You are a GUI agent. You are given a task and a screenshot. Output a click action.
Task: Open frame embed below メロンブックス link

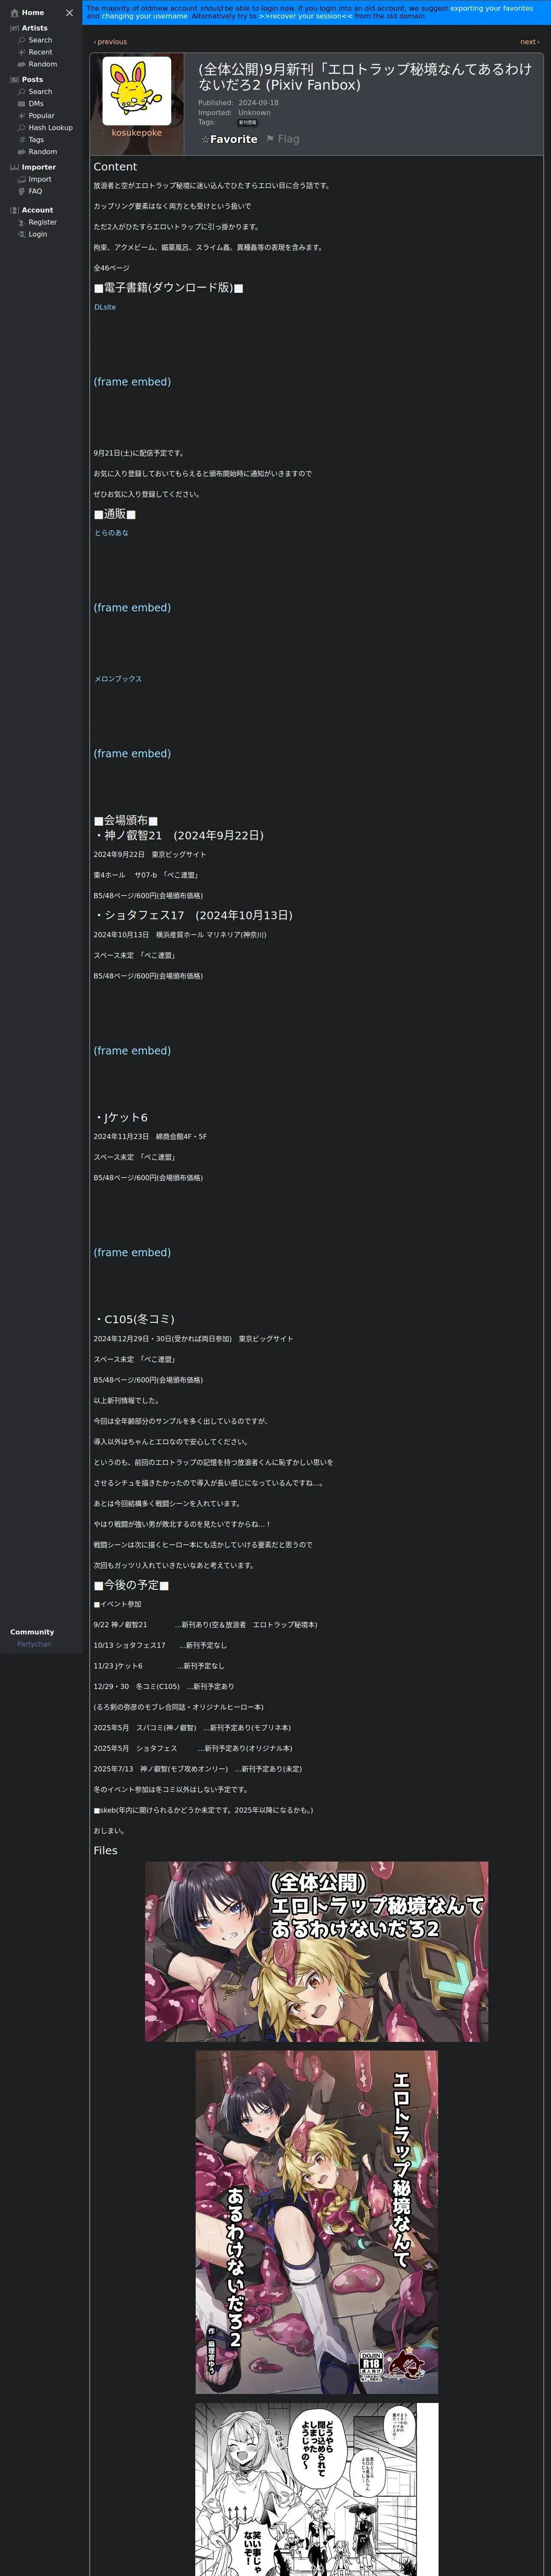[x=132, y=754]
